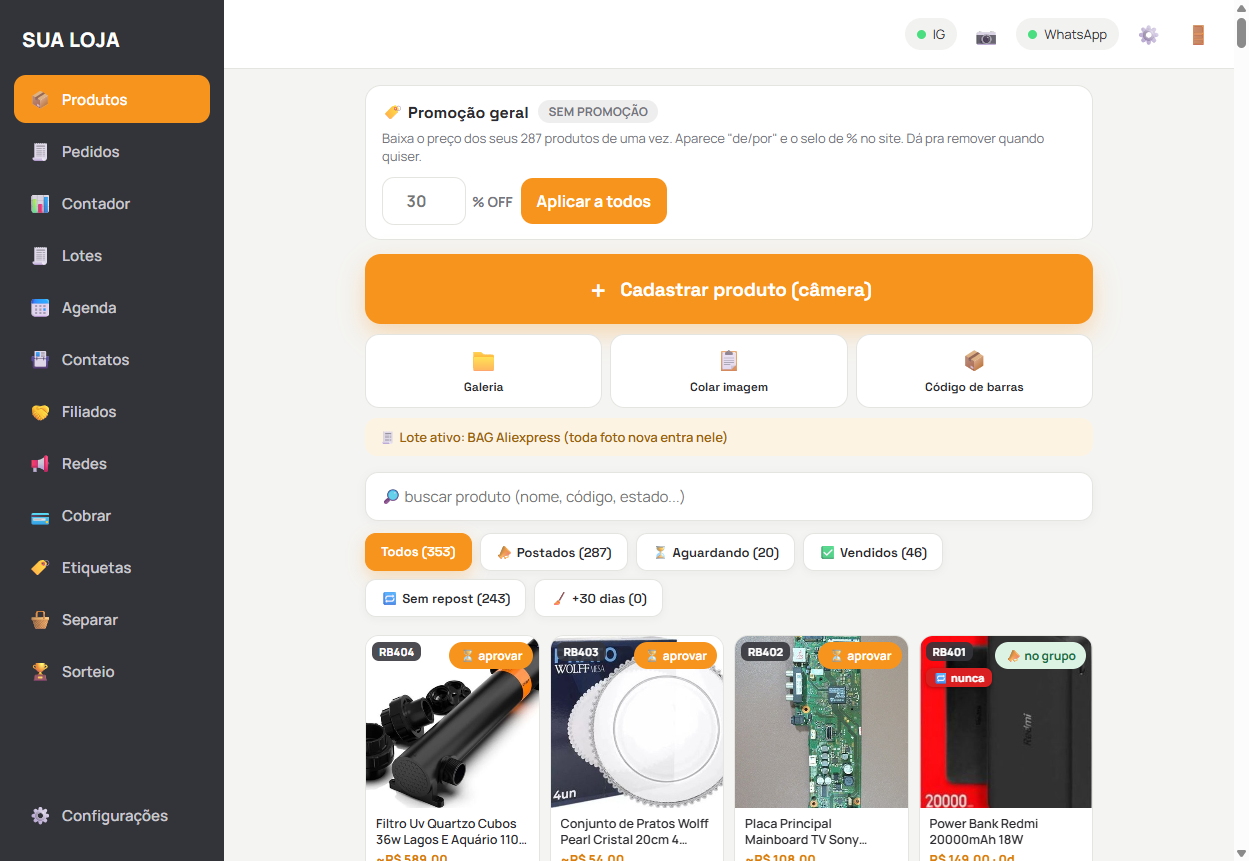Click the no grupo badge on RB401
This screenshot has width=1249, height=861.
tap(1040, 656)
